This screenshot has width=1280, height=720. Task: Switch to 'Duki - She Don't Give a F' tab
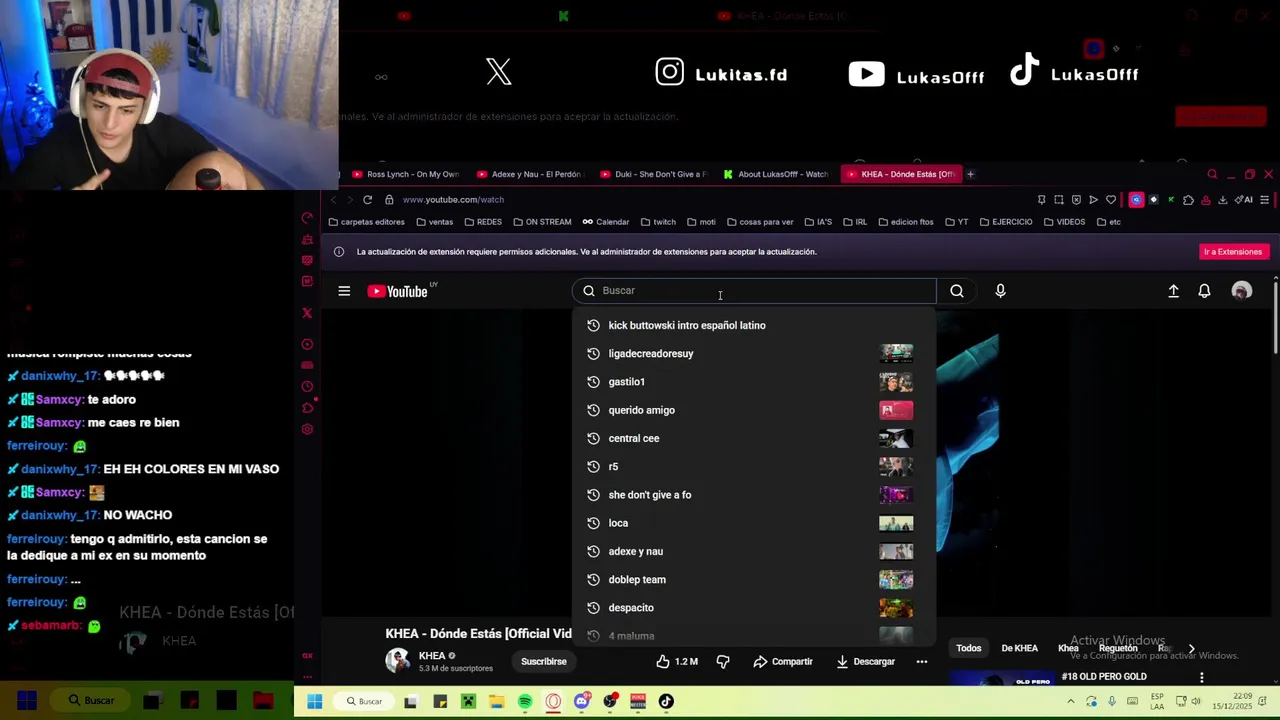(652, 174)
